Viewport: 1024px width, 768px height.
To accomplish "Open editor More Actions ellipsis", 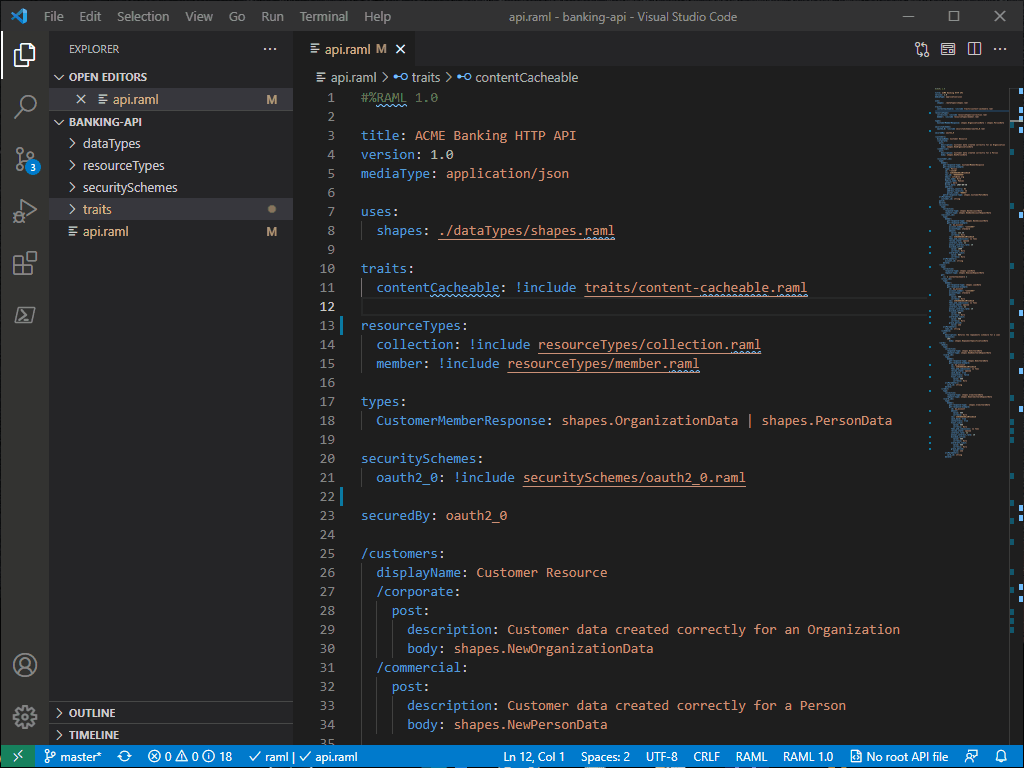I will click(x=1000, y=49).
